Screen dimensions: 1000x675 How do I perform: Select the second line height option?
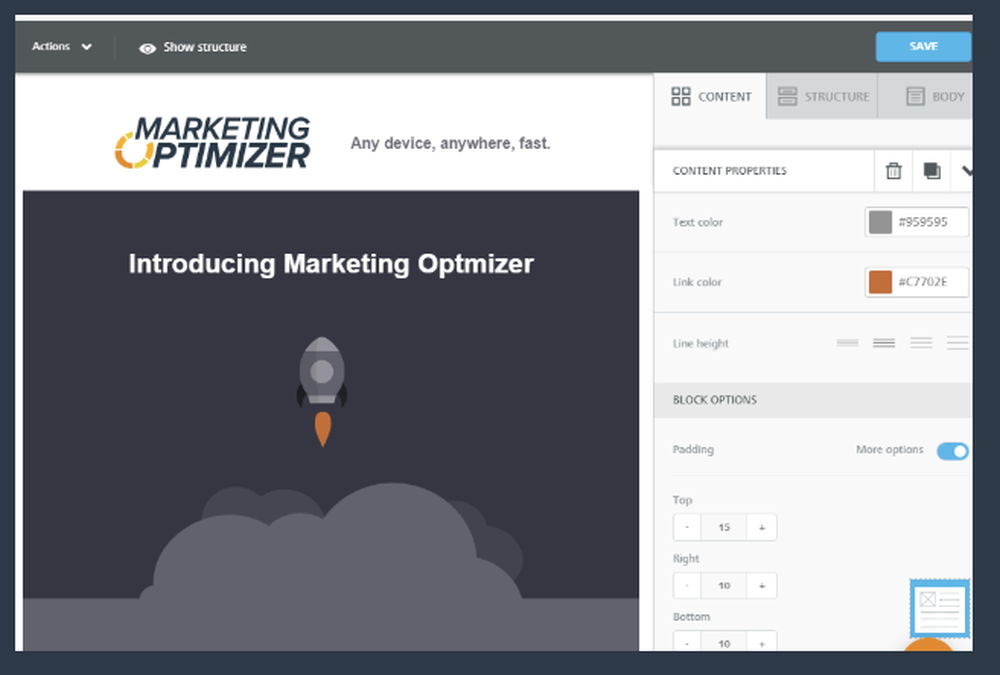(884, 343)
